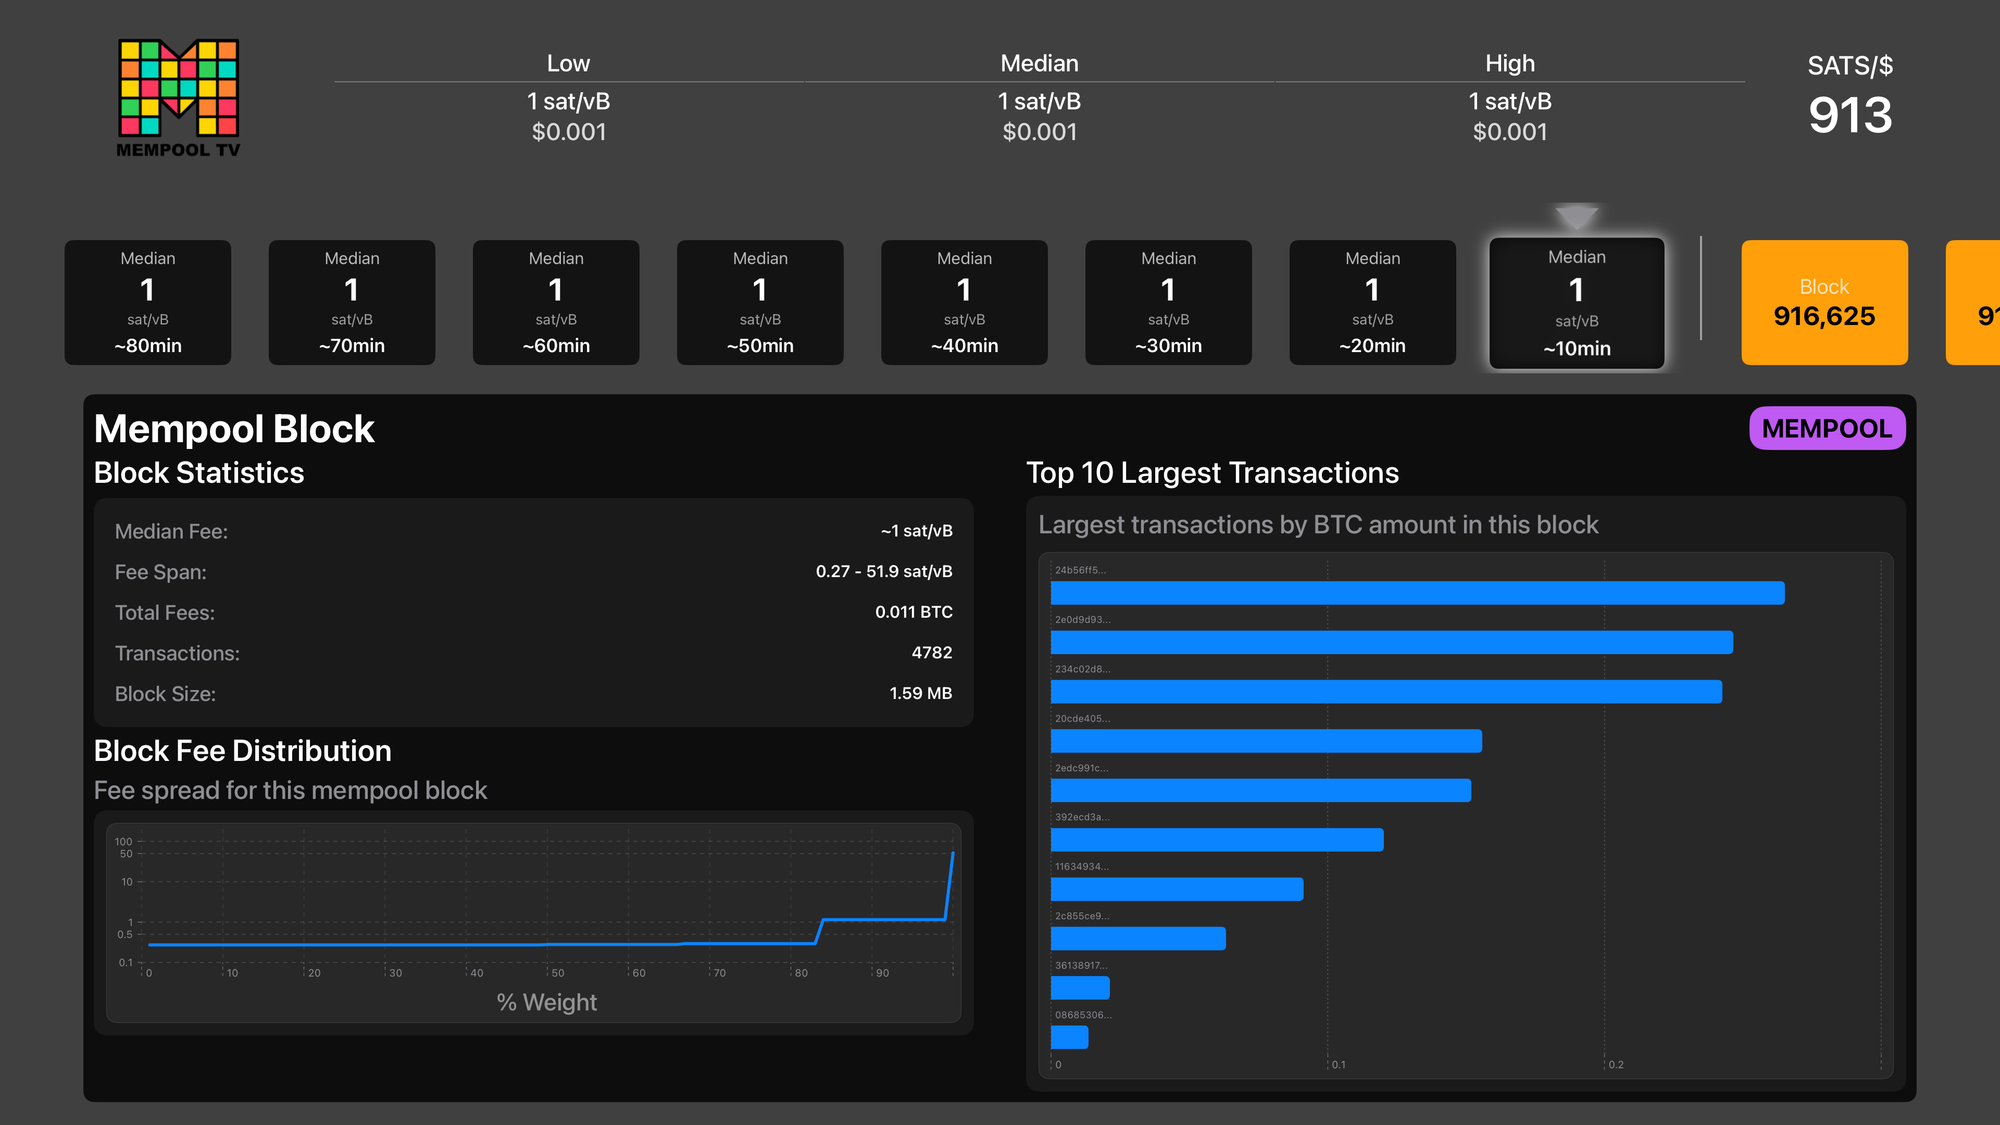The height and width of the screenshot is (1125, 2000).
Task: Open the partially visible orange block
Action: click(x=1975, y=303)
